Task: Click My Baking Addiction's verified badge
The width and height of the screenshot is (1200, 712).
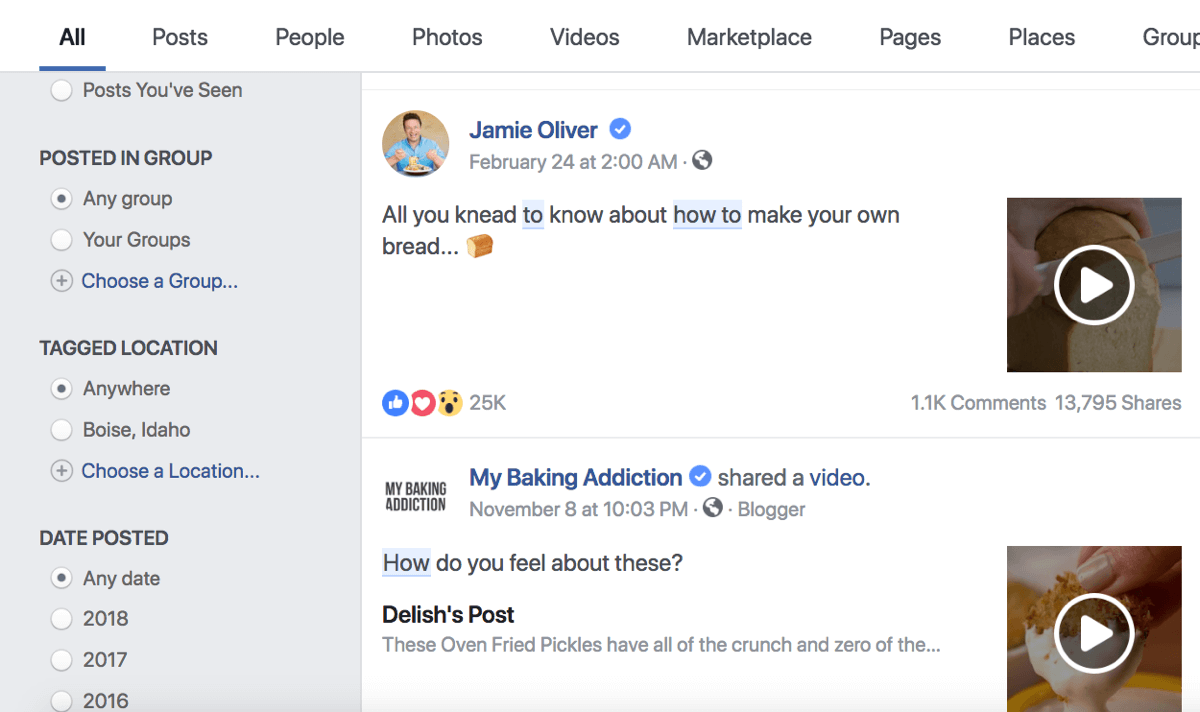Action: (x=700, y=477)
